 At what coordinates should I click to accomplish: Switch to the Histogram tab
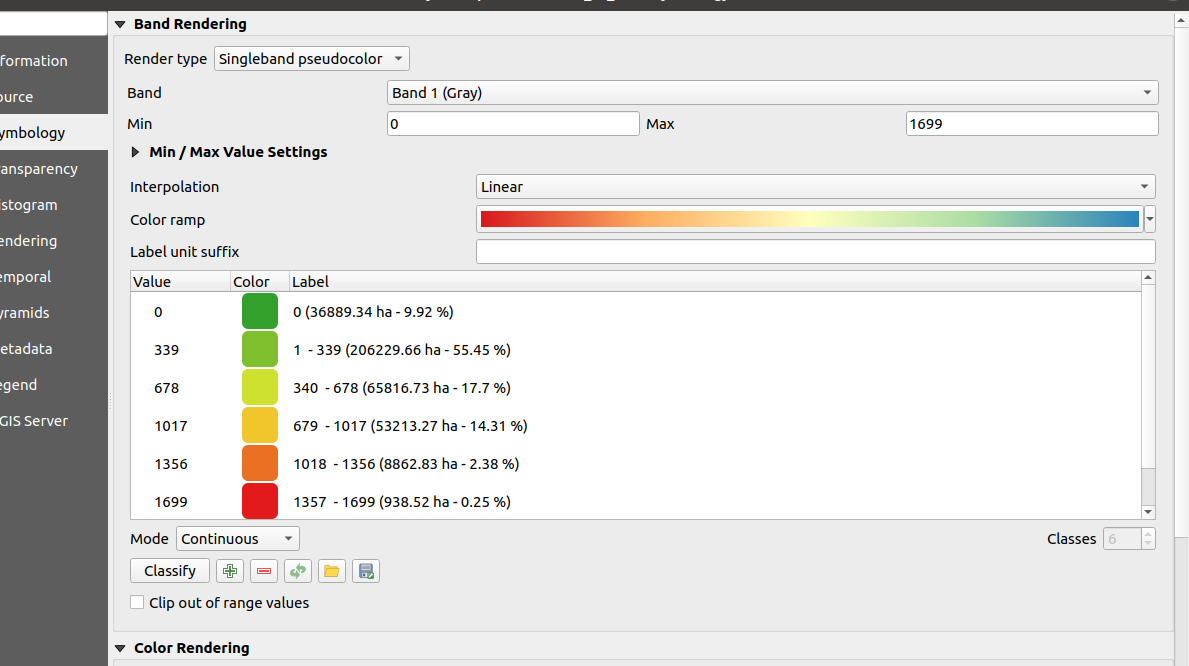(x=30, y=205)
